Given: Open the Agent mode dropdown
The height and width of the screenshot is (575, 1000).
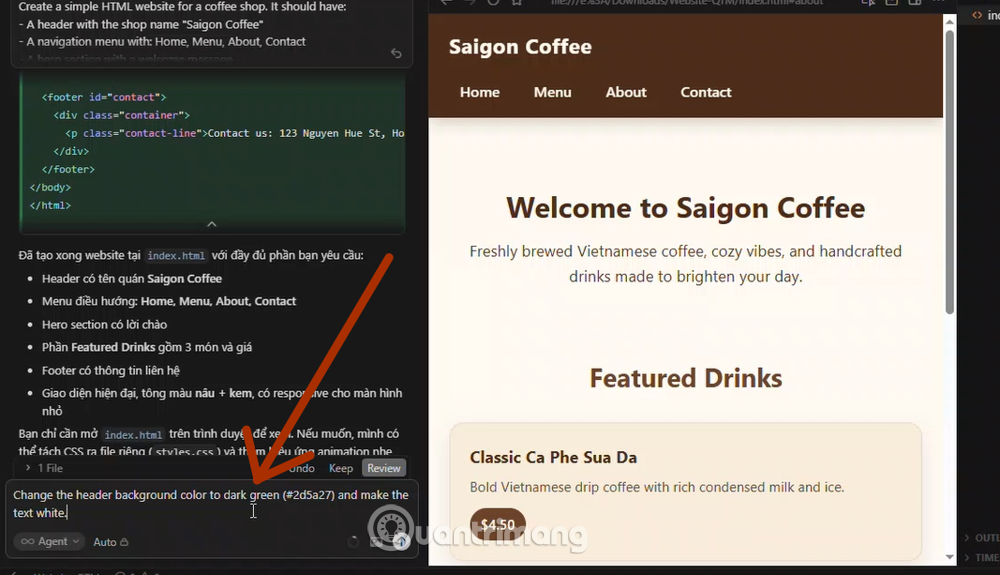Looking at the screenshot, I should pos(49,541).
